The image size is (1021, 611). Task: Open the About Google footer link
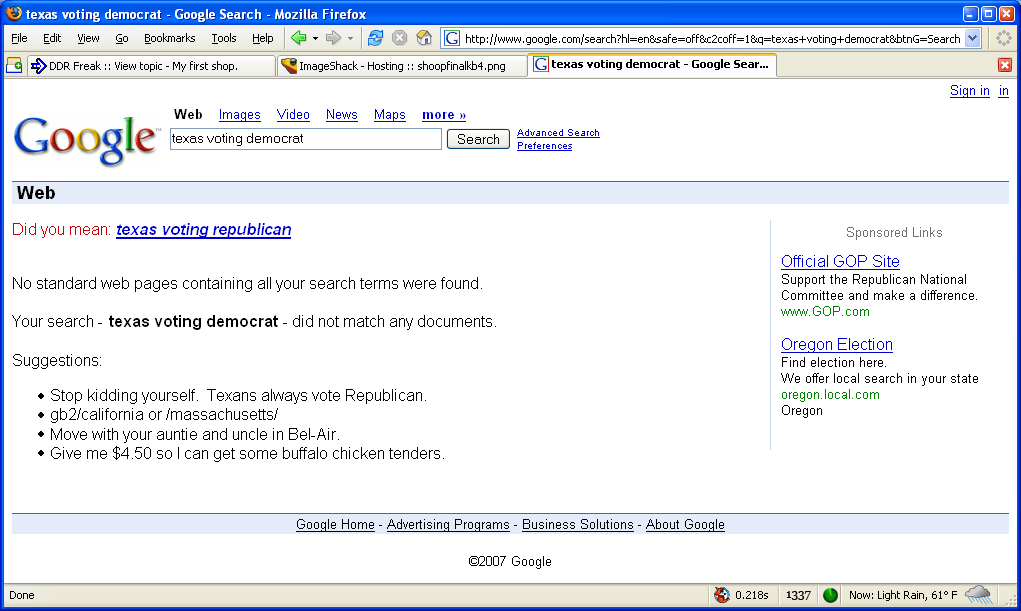click(x=685, y=524)
